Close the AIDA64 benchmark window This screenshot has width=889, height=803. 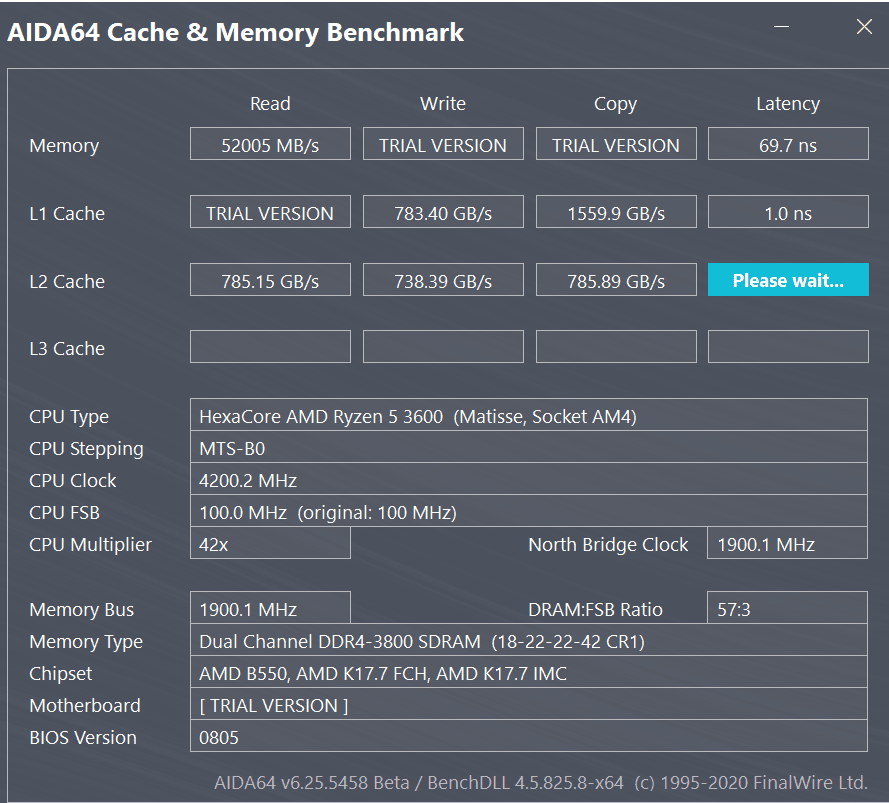point(864,27)
